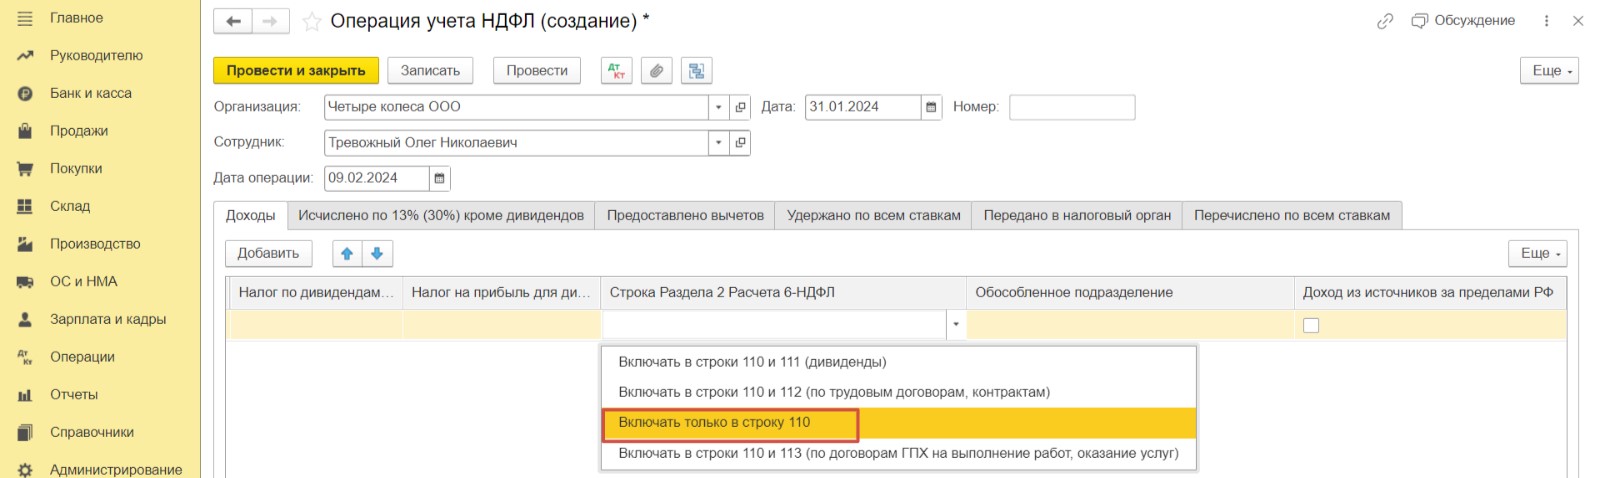Move row up with blue up arrow
1600x478 pixels.
tap(347, 254)
